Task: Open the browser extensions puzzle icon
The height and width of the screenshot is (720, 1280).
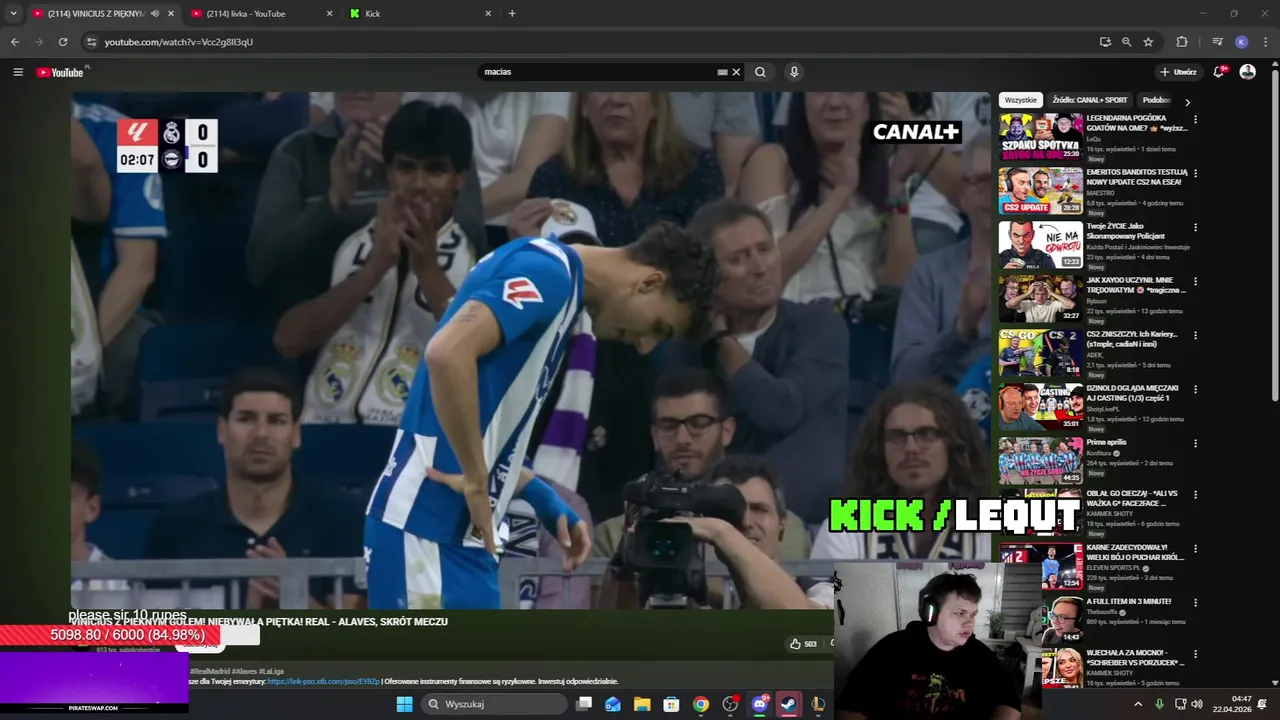Action: [1182, 42]
